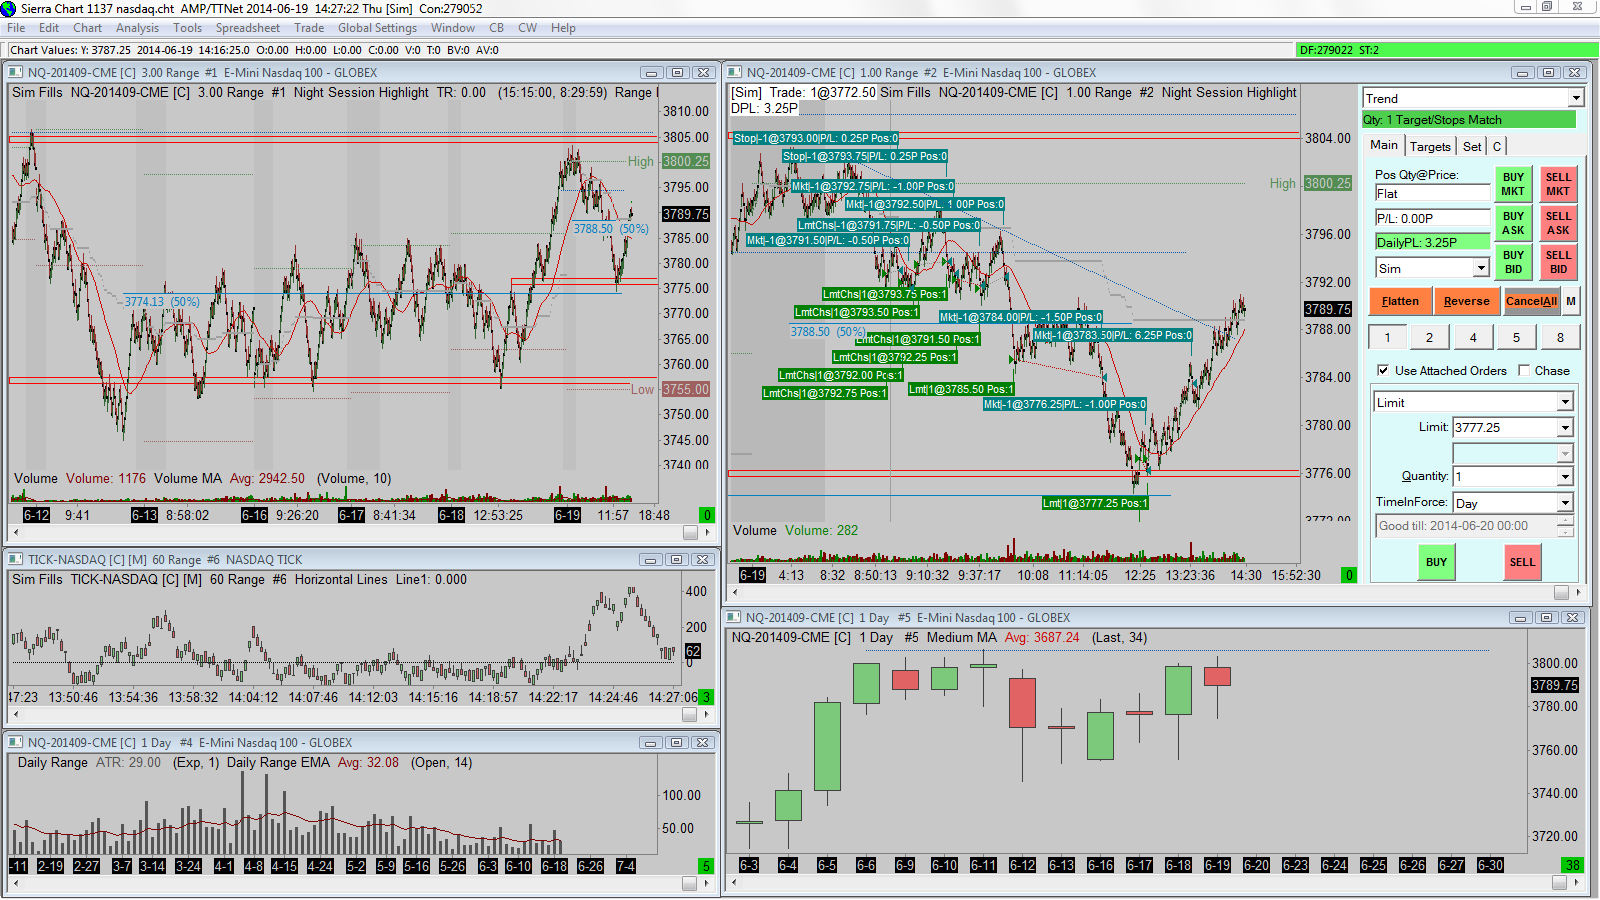This screenshot has width=1600, height=900.
Task: Click the SELL MKT button
Action: pyautogui.click(x=1558, y=184)
